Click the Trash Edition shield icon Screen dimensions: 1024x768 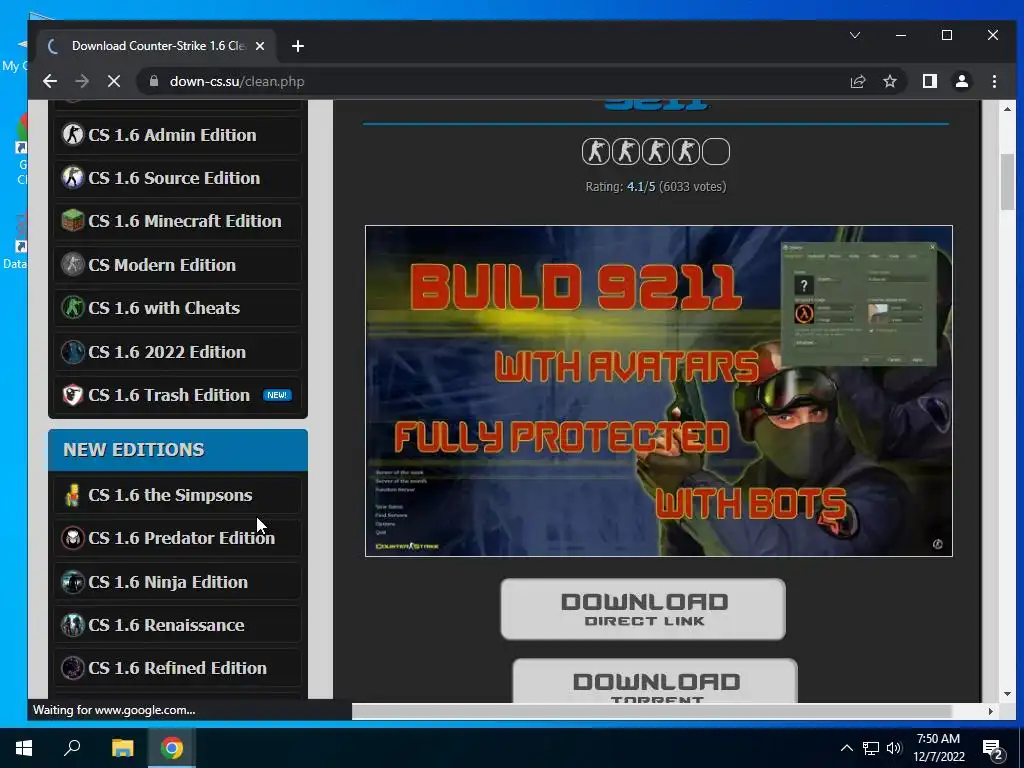[72, 394]
